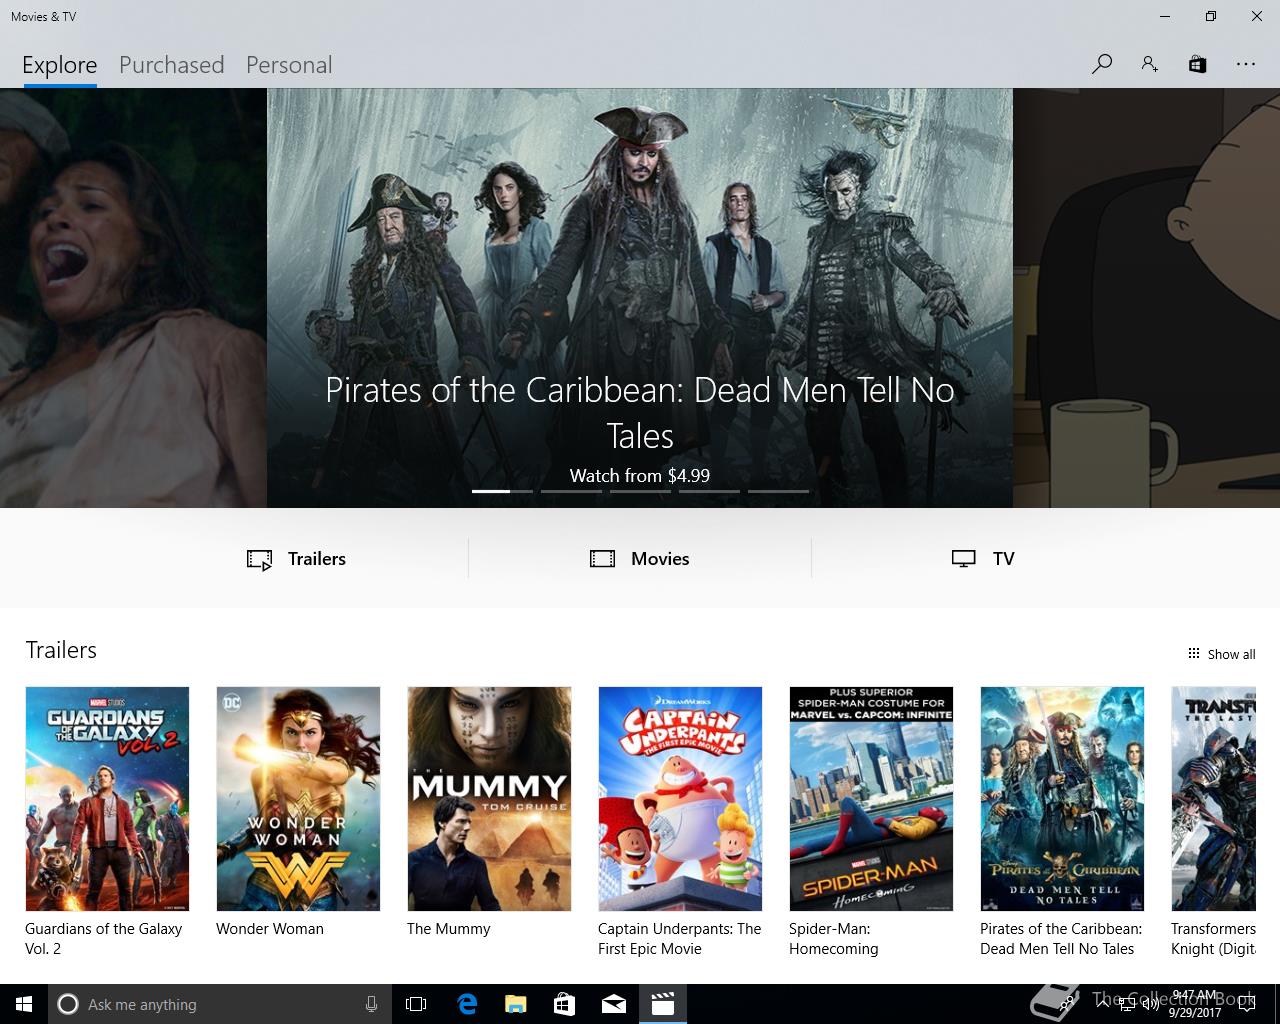Click the Movies film strip icon
The width and height of the screenshot is (1280, 1024).
(602, 559)
